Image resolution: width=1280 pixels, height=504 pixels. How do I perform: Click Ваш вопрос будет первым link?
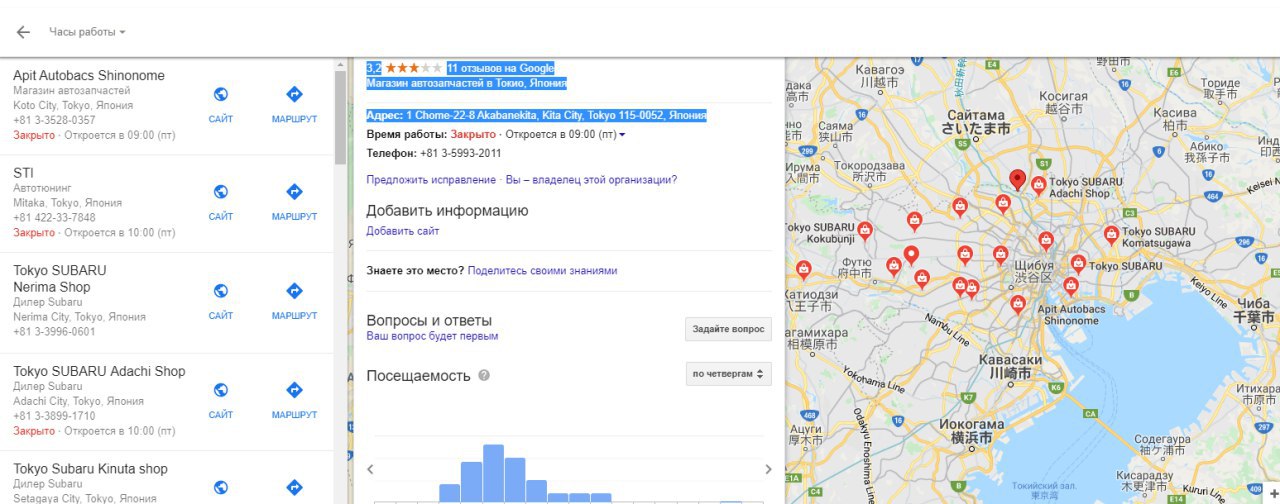(x=432, y=336)
